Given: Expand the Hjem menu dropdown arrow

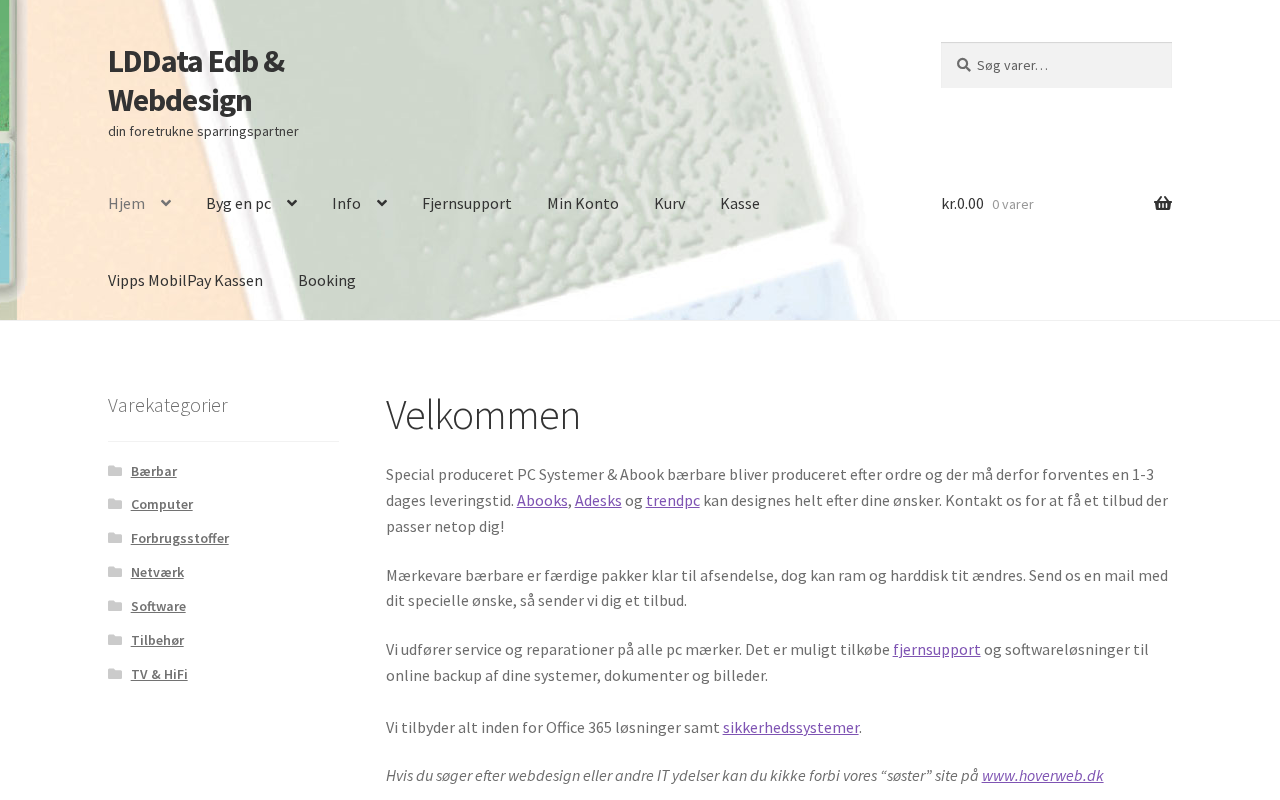Looking at the screenshot, I should 165,204.
